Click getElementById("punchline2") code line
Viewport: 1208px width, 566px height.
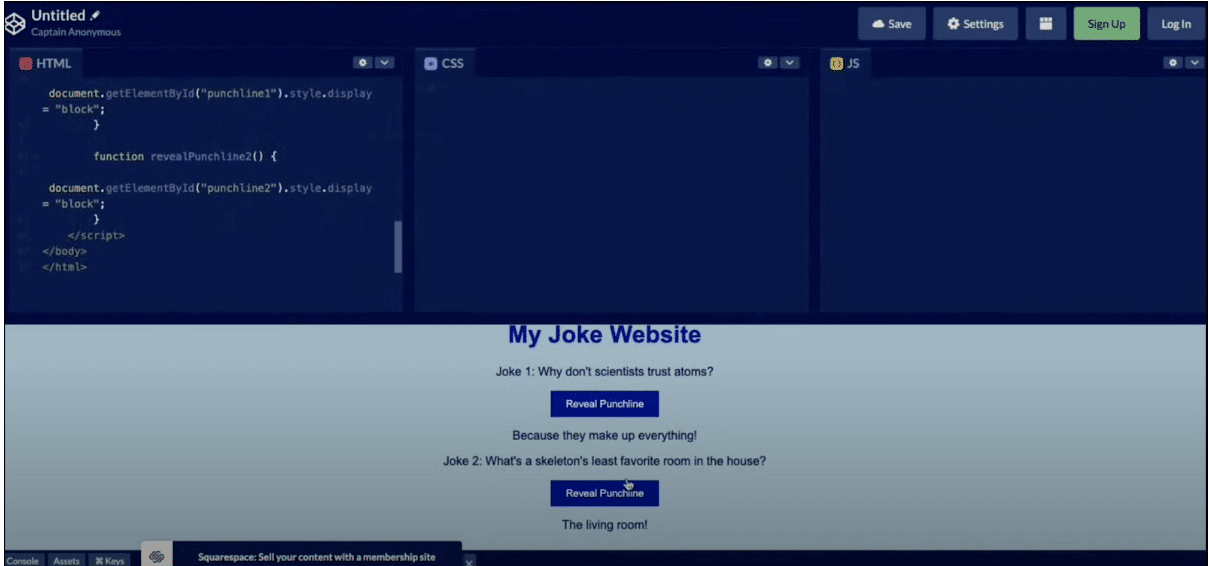point(210,188)
